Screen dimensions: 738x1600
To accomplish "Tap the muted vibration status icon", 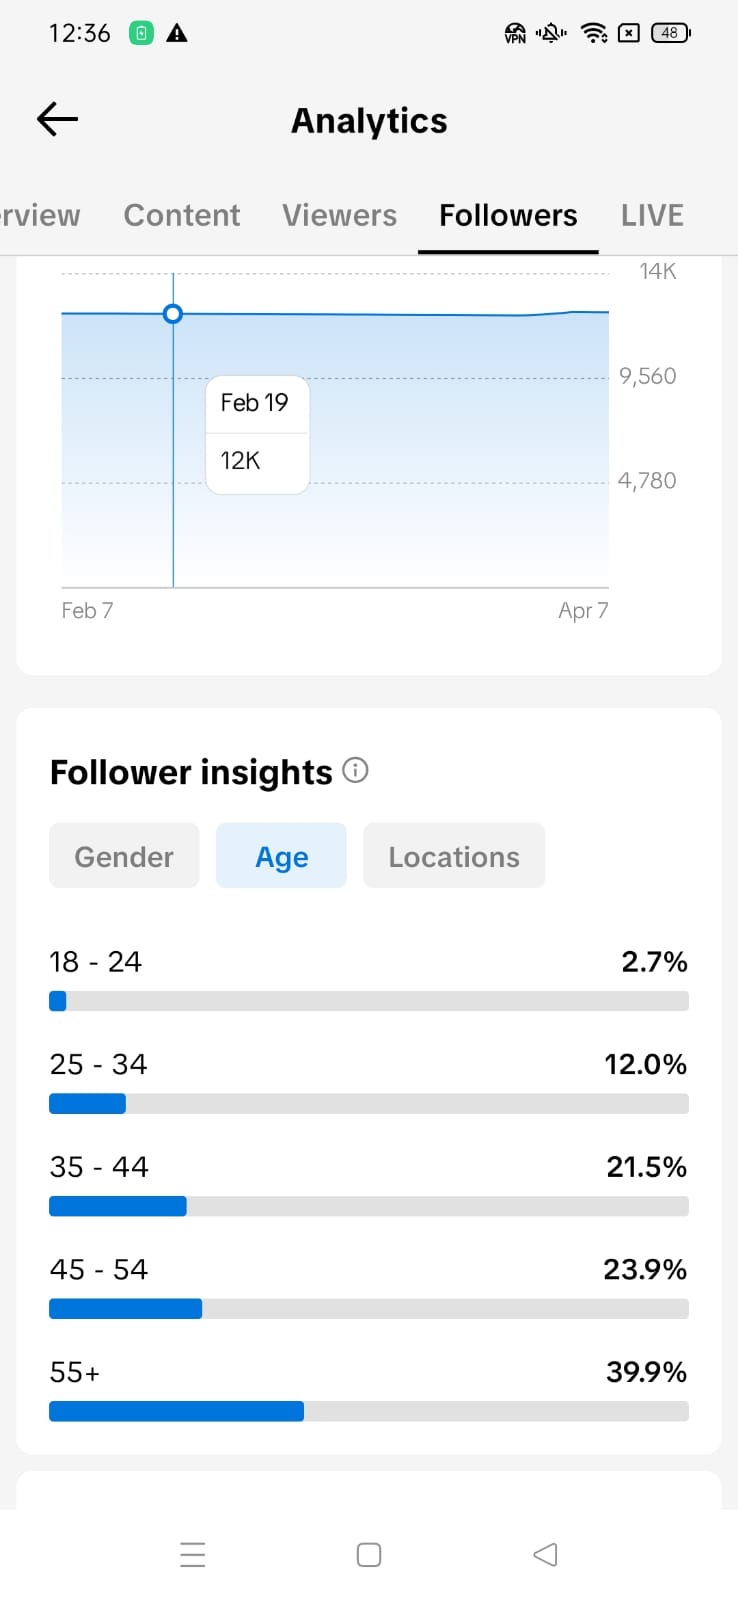I will pyautogui.click(x=551, y=33).
